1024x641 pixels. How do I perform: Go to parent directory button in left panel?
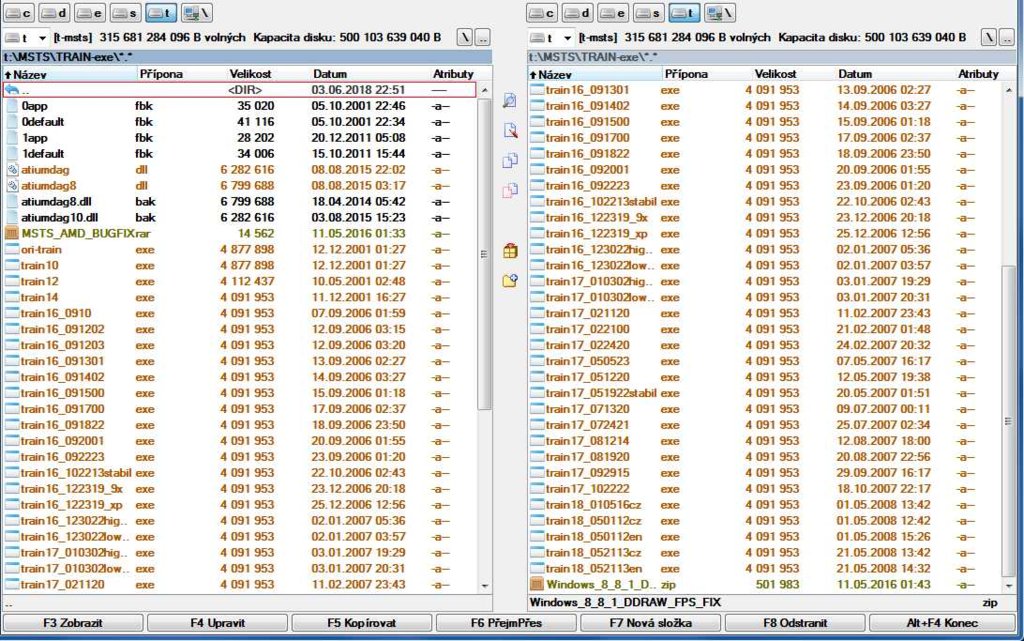pos(484,37)
